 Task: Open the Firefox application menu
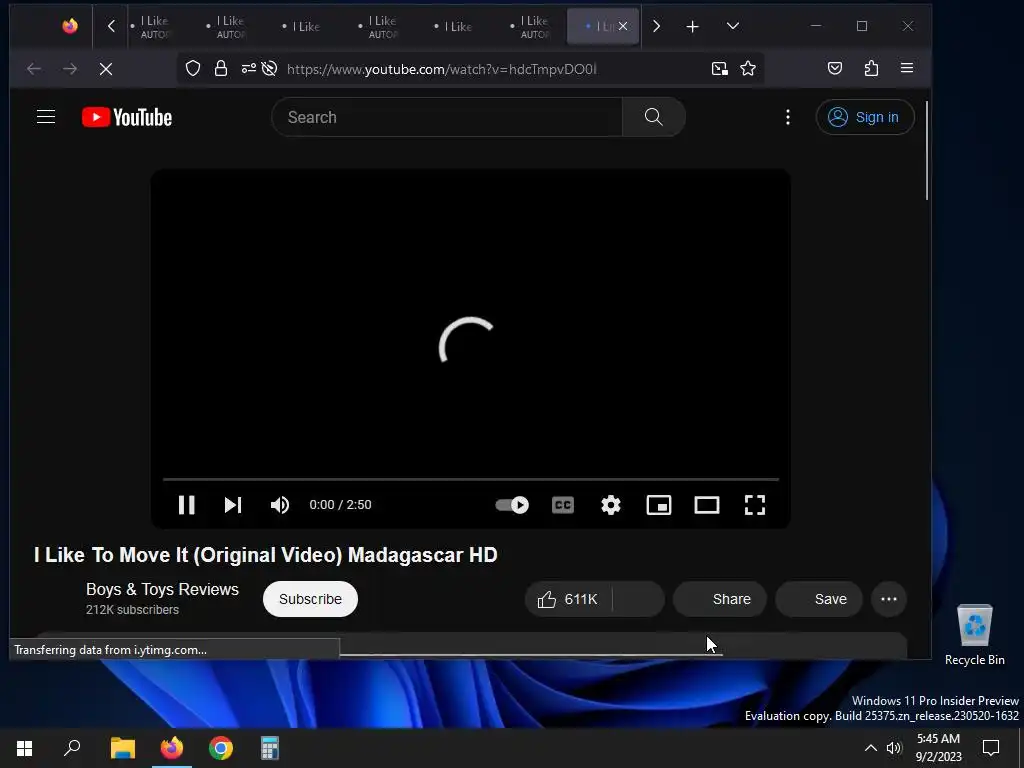907,69
